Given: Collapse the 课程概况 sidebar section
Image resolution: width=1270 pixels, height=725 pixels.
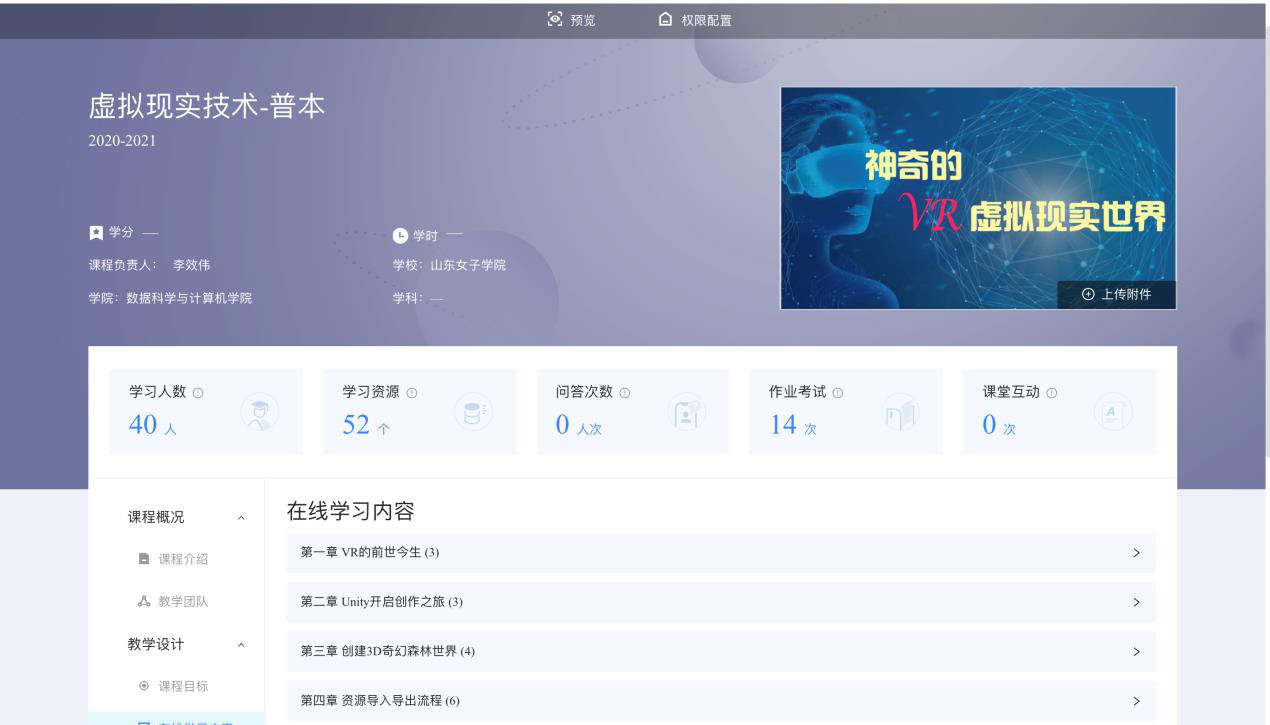Looking at the screenshot, I should point(239,518).
